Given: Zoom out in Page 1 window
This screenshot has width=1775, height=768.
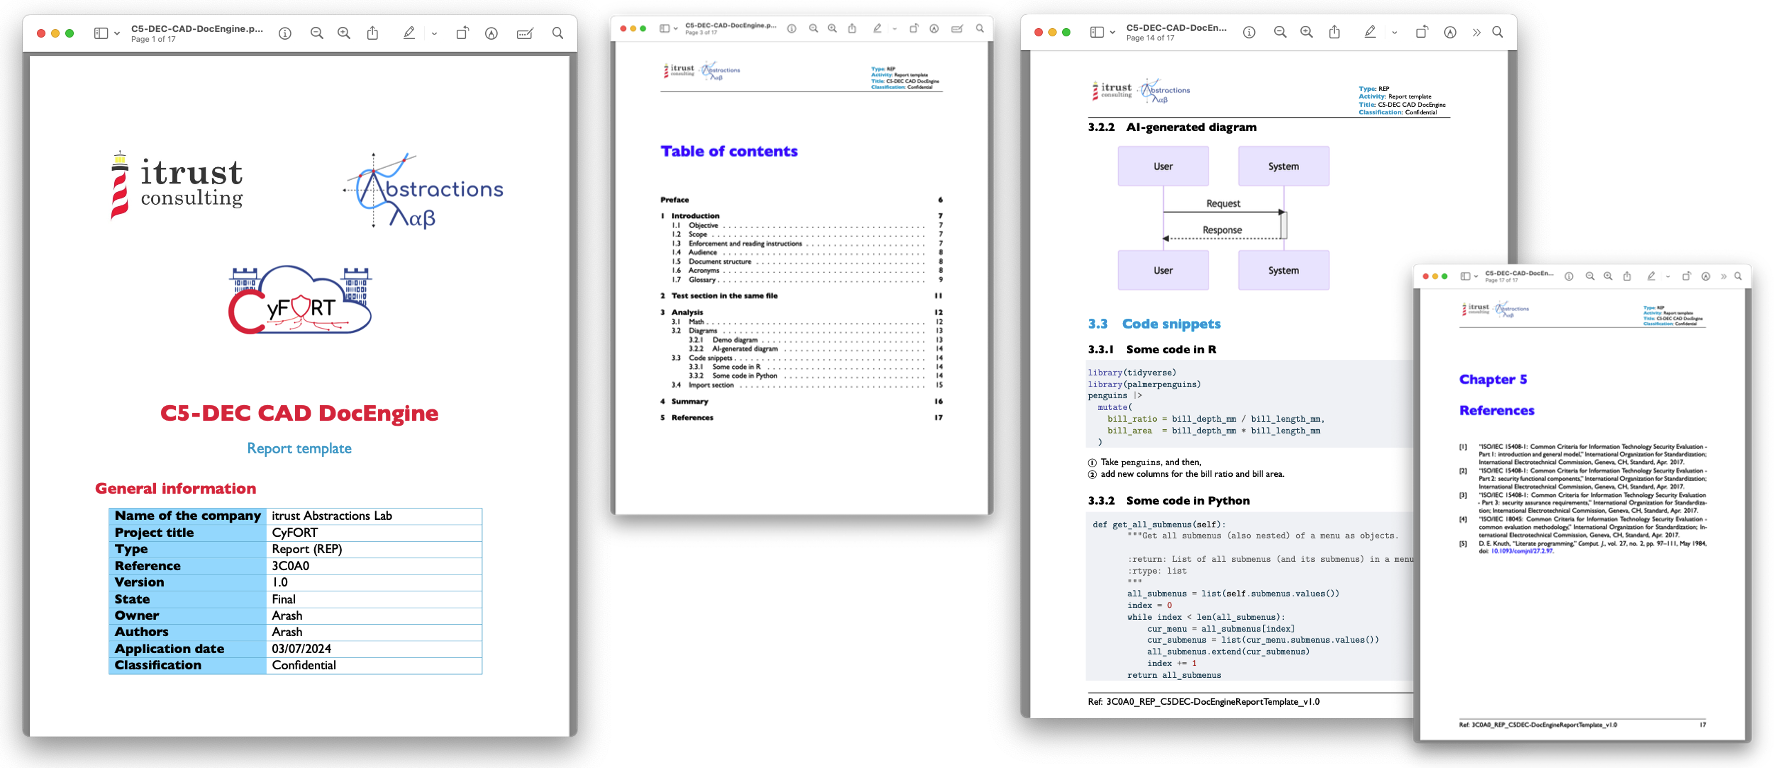Looking at the screenshot, I should (317, 33).
